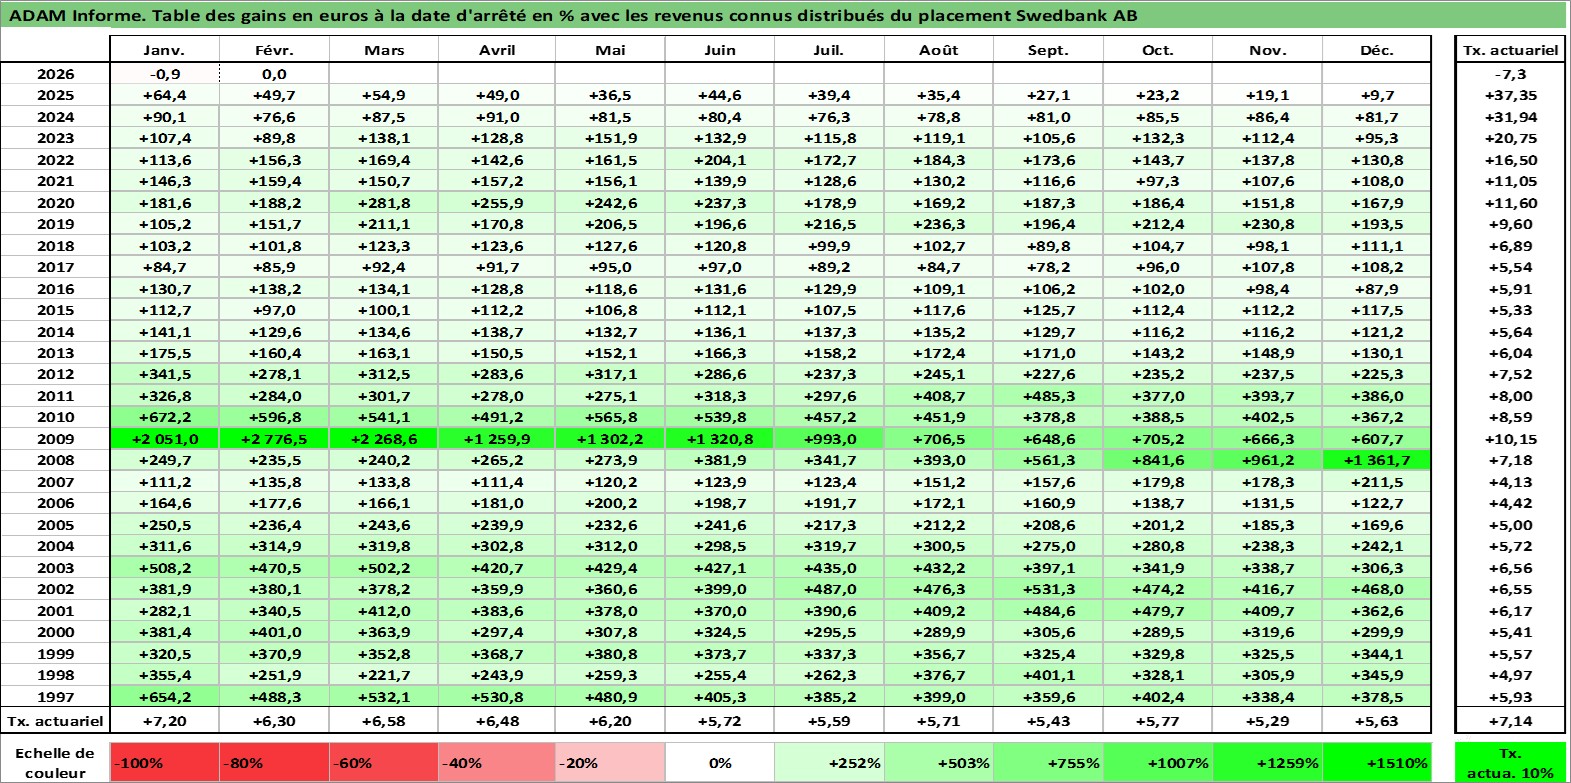Click the cell showing +341,5
The width and height of the screenshot is (1571, 783).
point(164,374)
